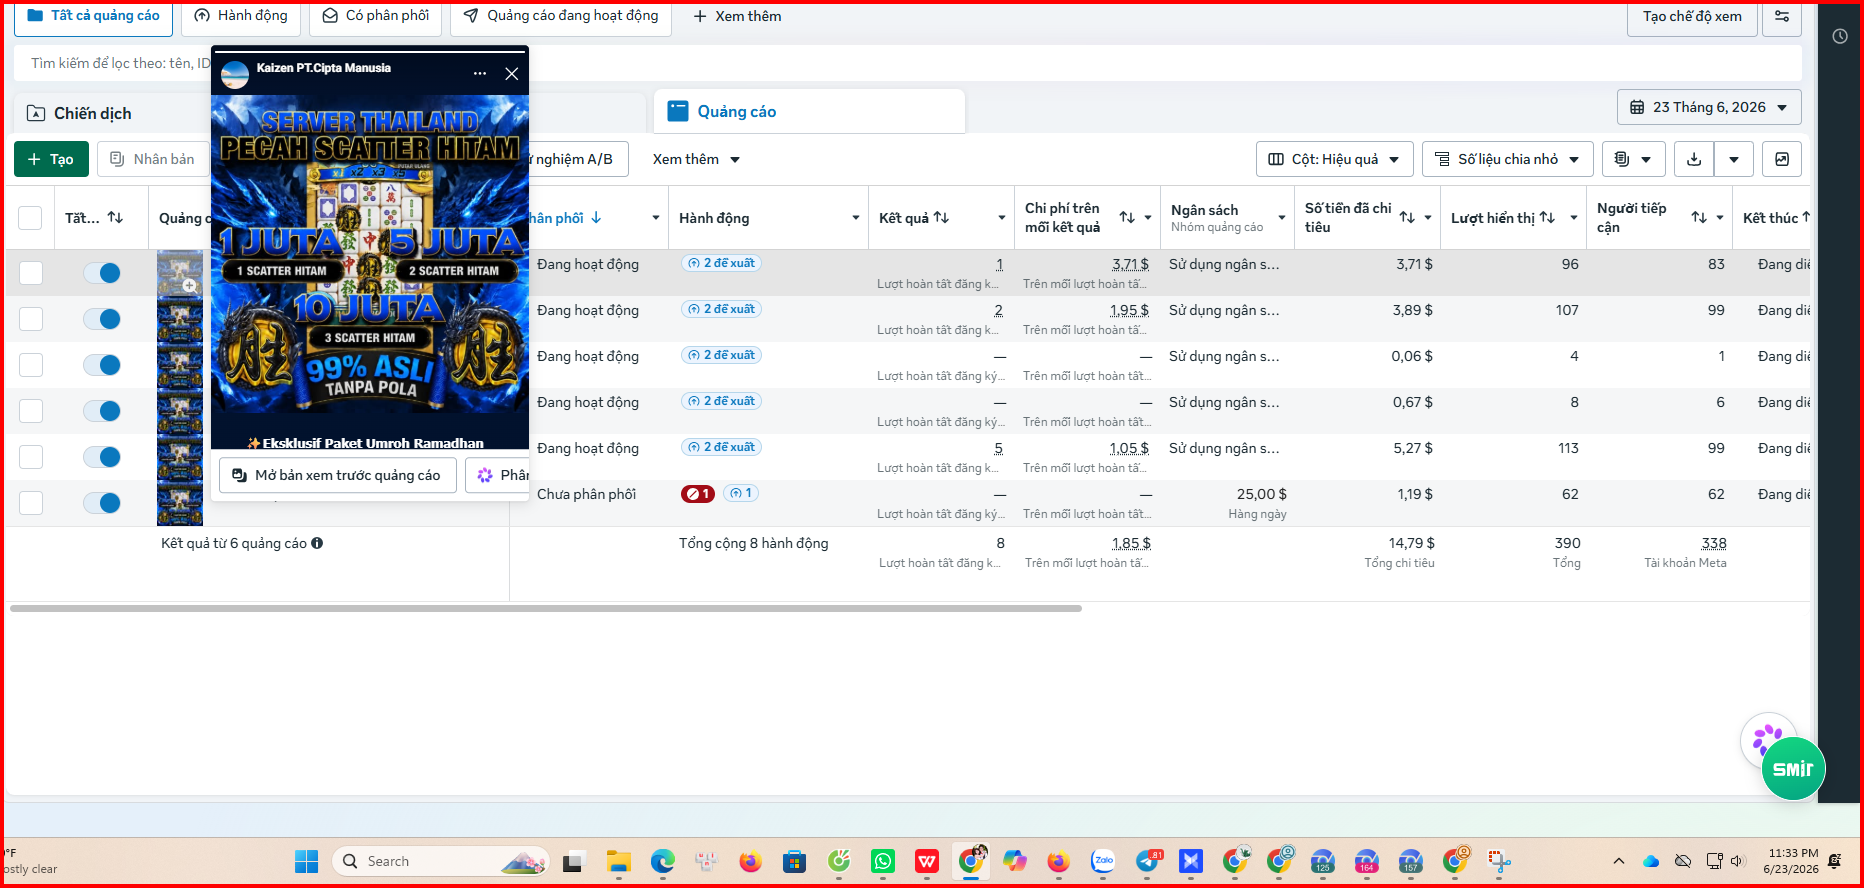Open Số liệu chia nhỏ breakdown dropdown
The image size is (1864, 888).
coord(1507,159)
